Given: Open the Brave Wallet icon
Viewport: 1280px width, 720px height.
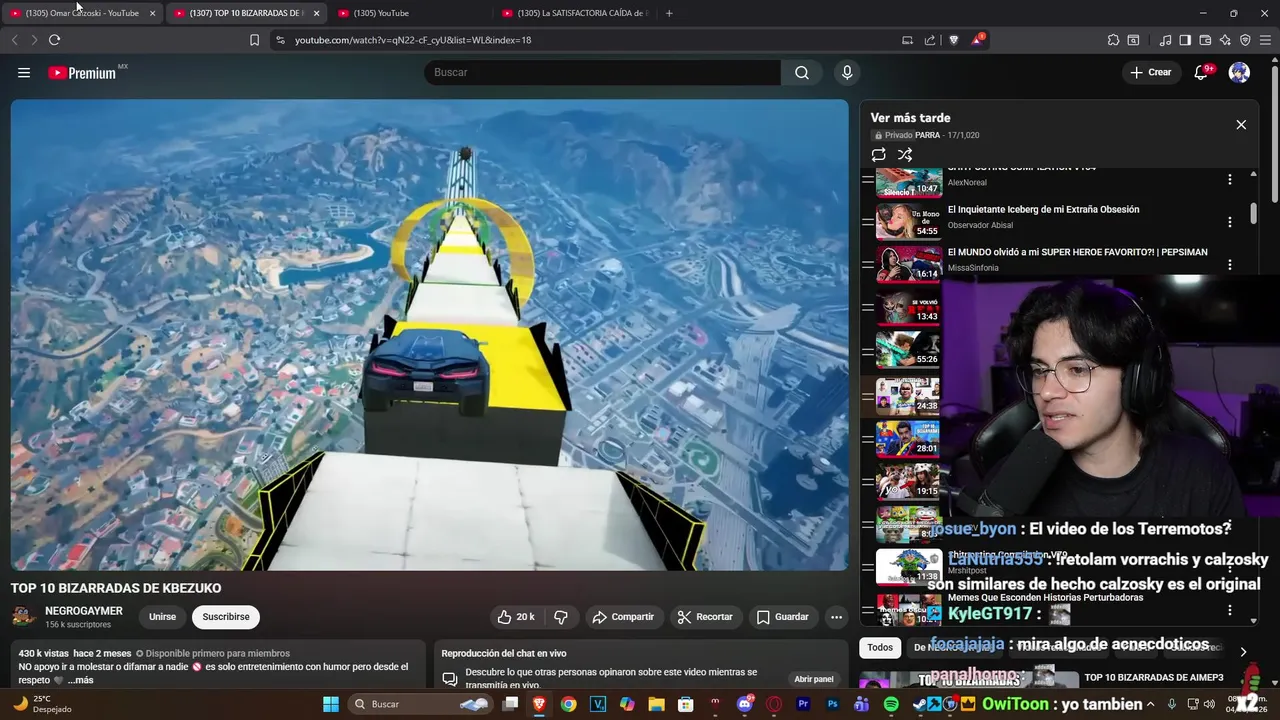Looking at the screenshot, I should point(1205,40).
